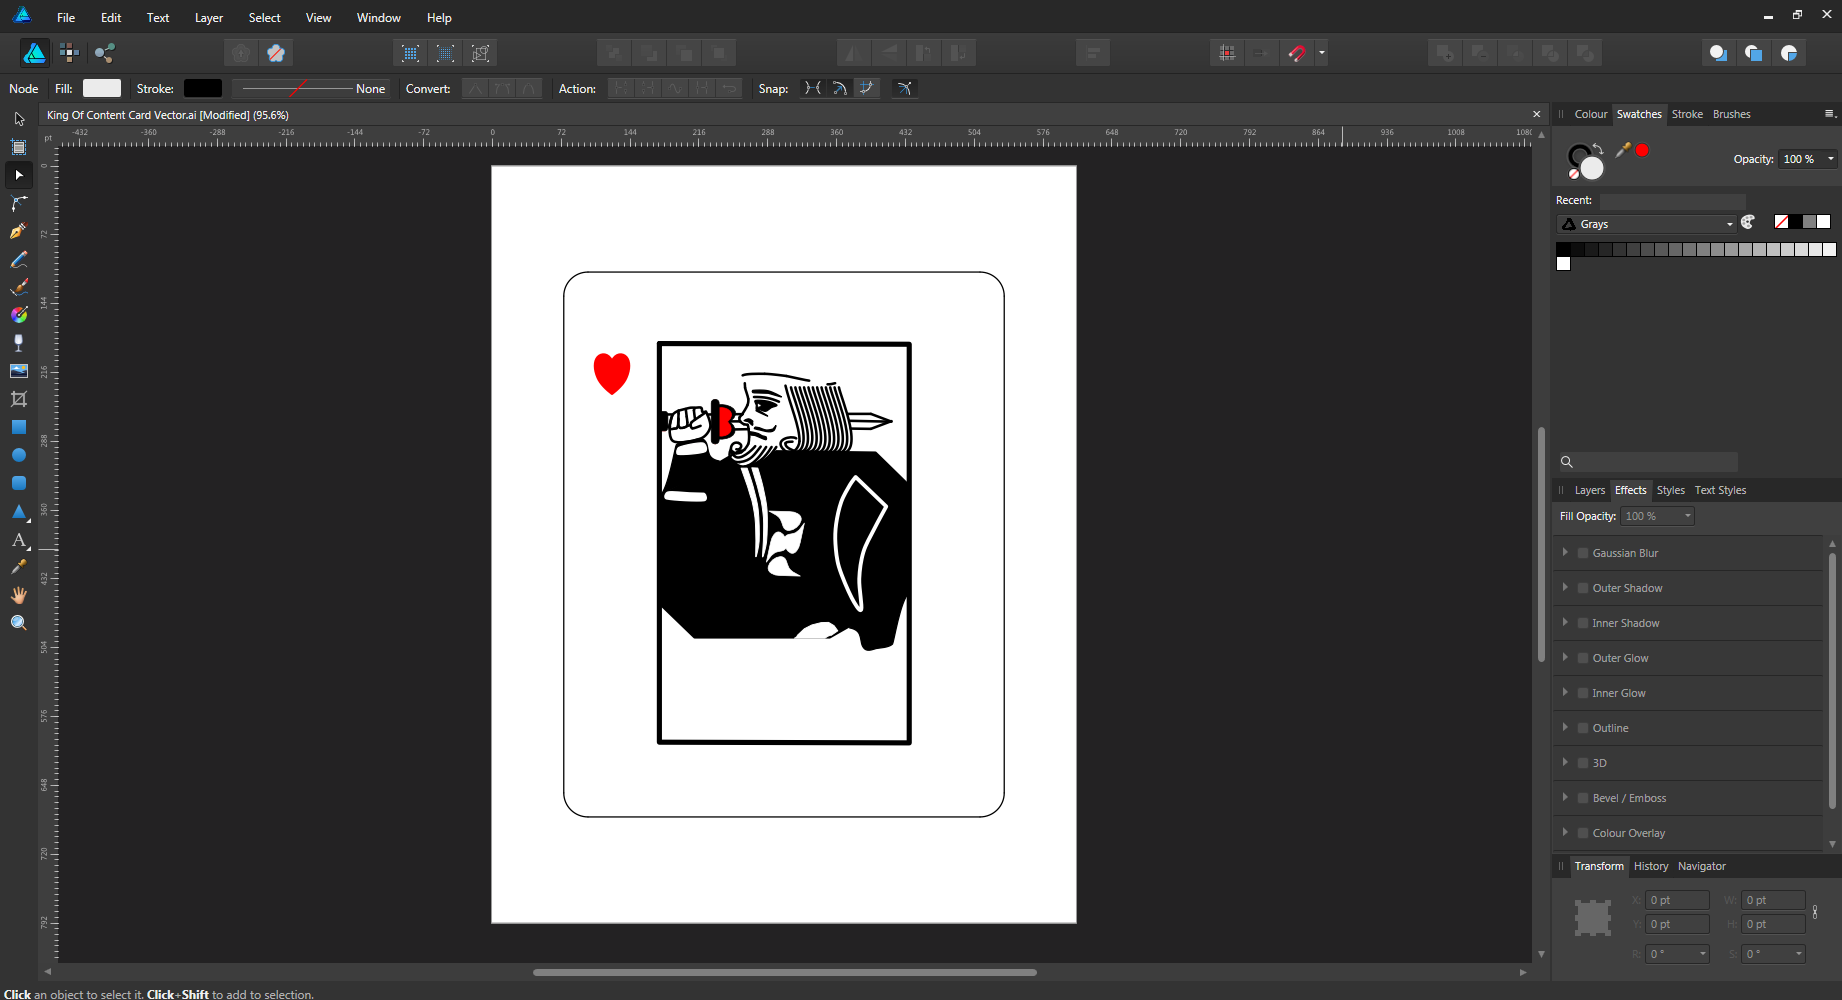Open the File menu
The width and height of the screenshot is (1842, 1000).
coord(66,18)
